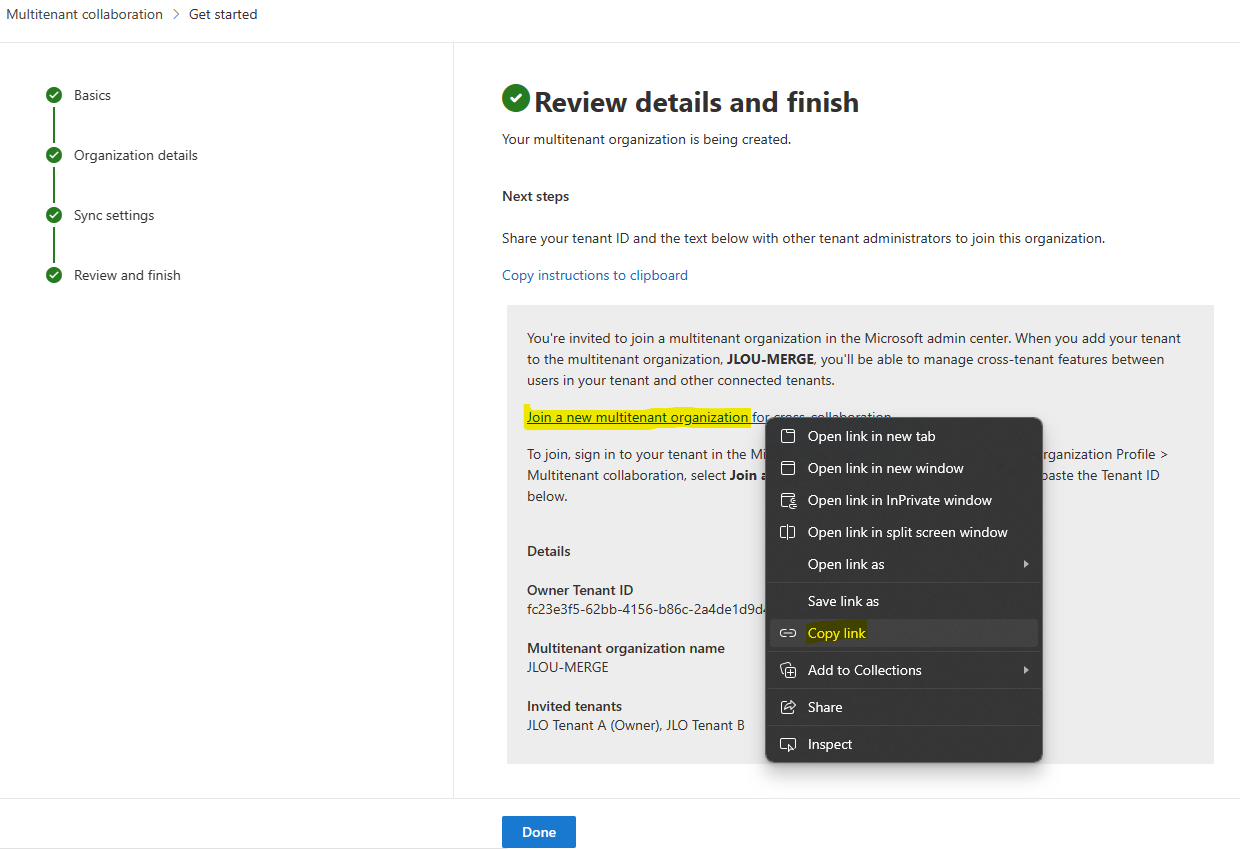
Task: Click Your multitenant organization is being created text
Action: [646, 139]
